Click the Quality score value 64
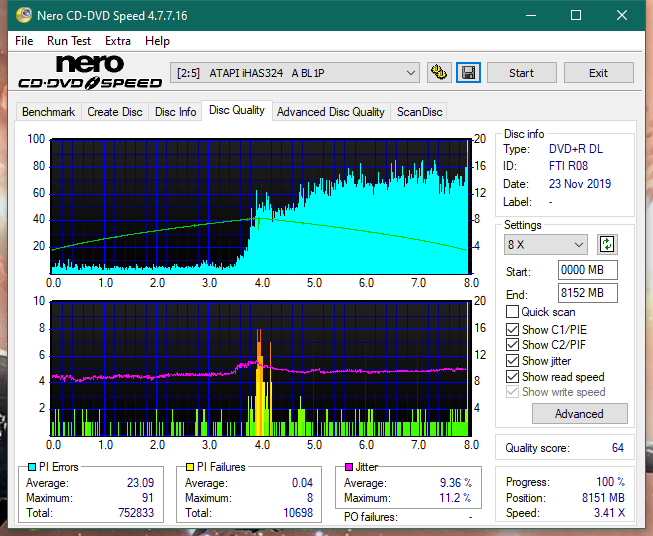 click(x=618, y=448)
